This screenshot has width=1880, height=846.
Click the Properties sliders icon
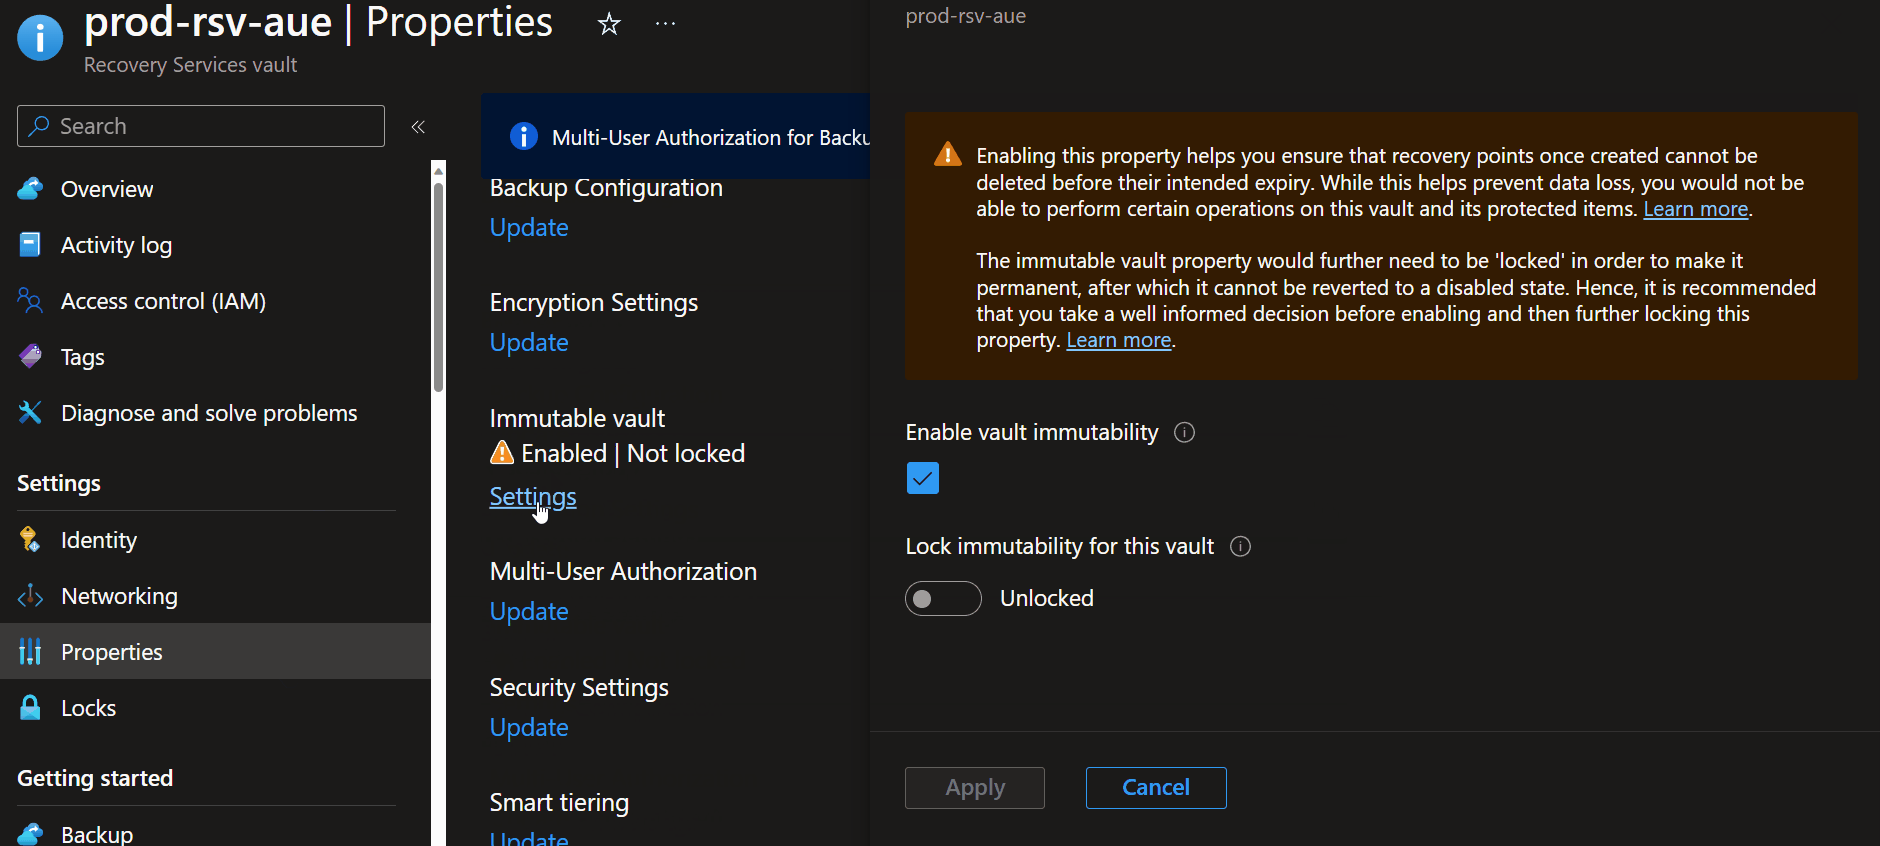click(x=31, y=652)
